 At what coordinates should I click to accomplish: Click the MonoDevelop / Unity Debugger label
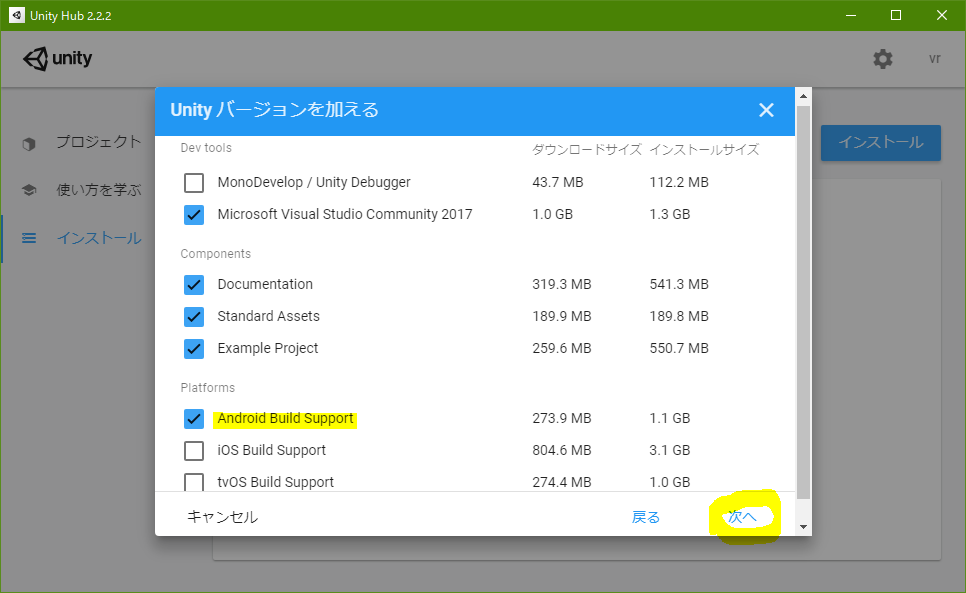click(x=314, y=182)
